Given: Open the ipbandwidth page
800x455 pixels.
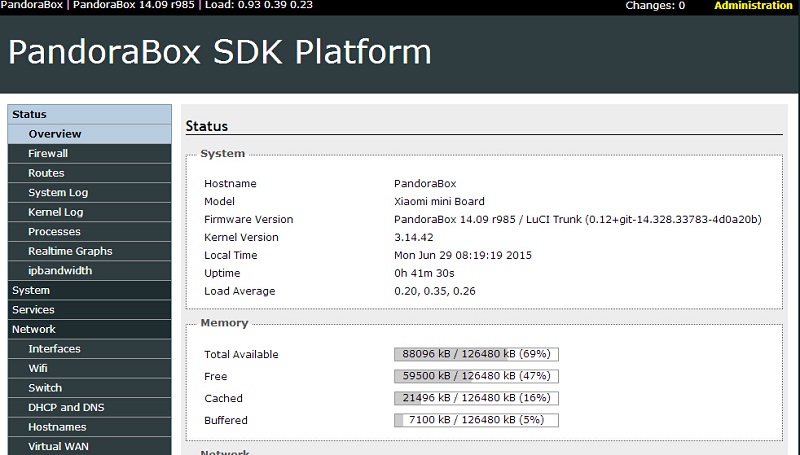Looking at the screenshot, I should [89, 271].
